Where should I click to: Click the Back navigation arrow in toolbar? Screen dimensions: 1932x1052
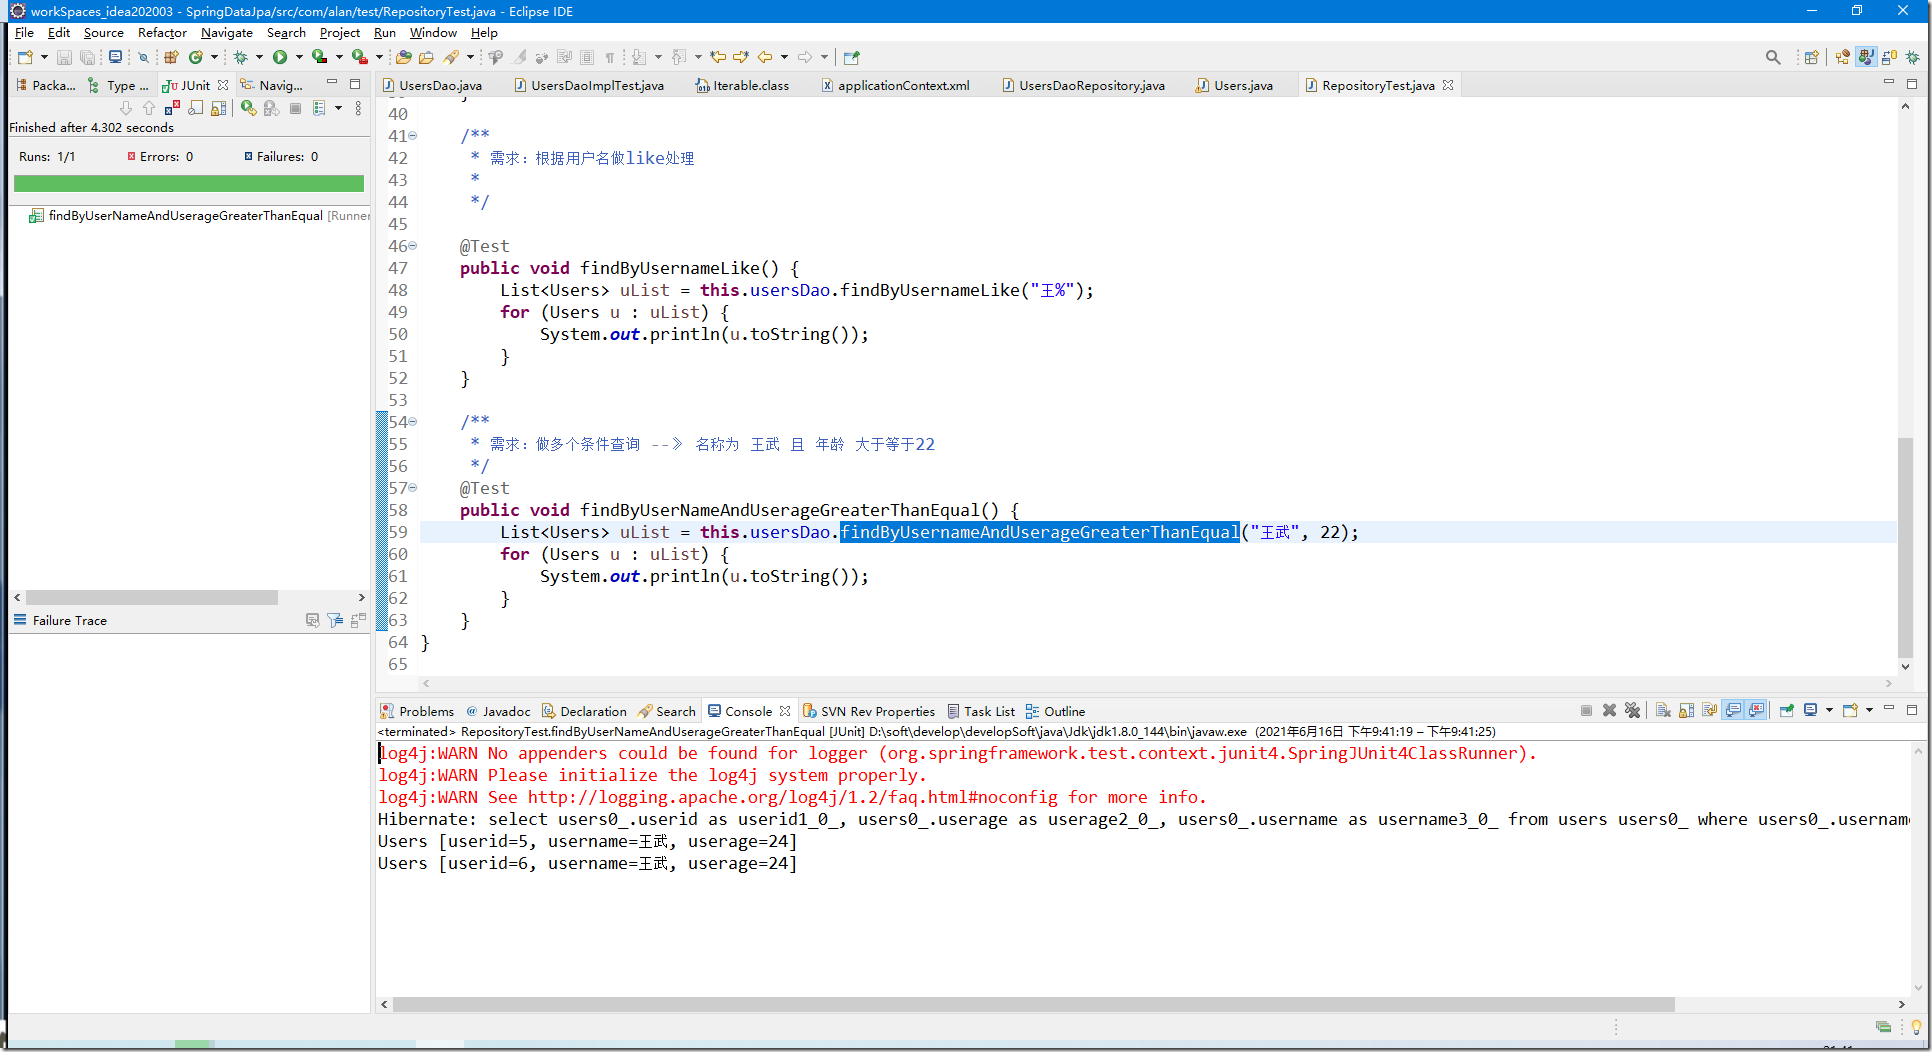[x=765, y=58]
